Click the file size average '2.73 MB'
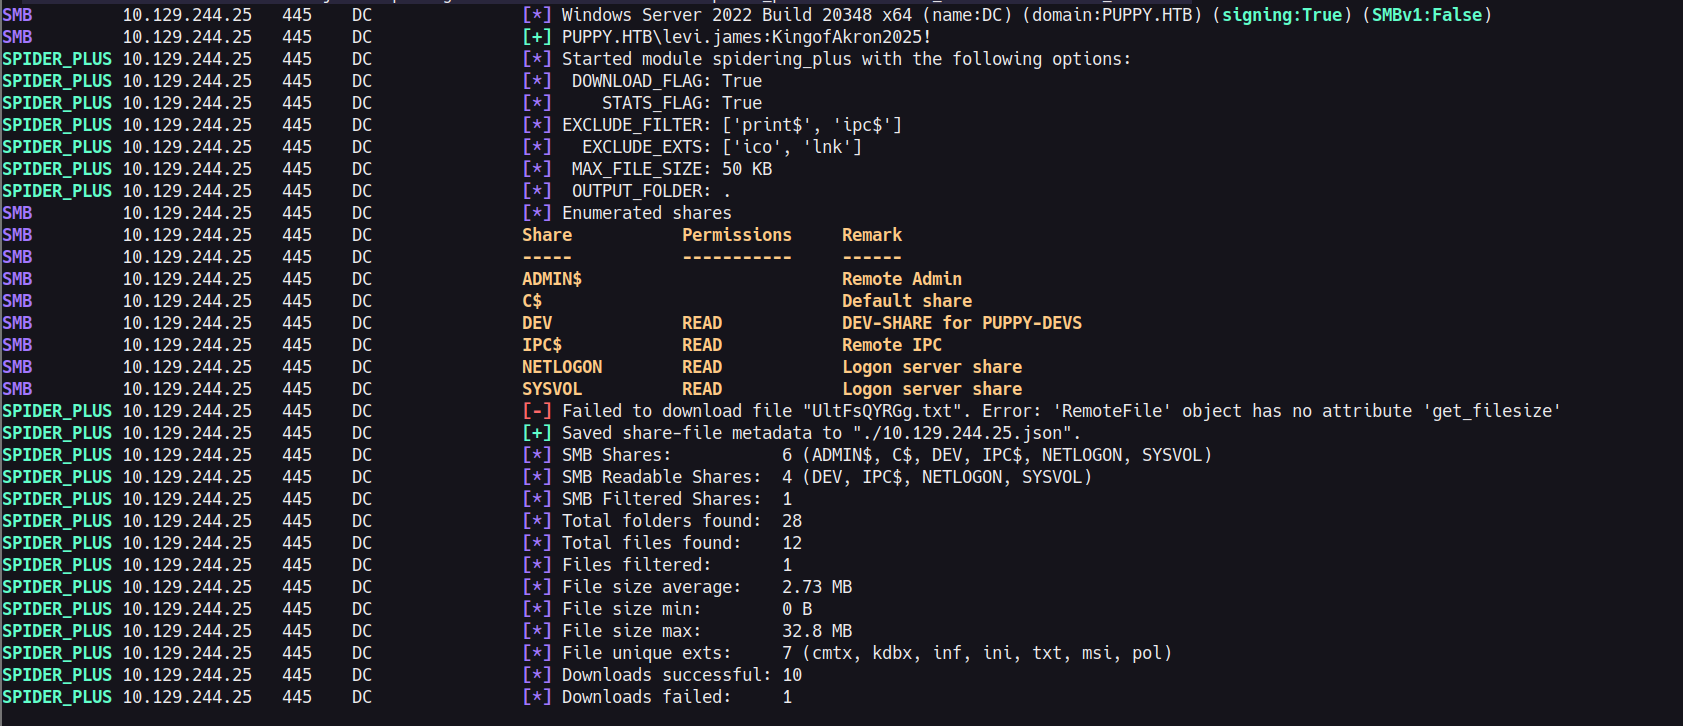 click(817, 587)
